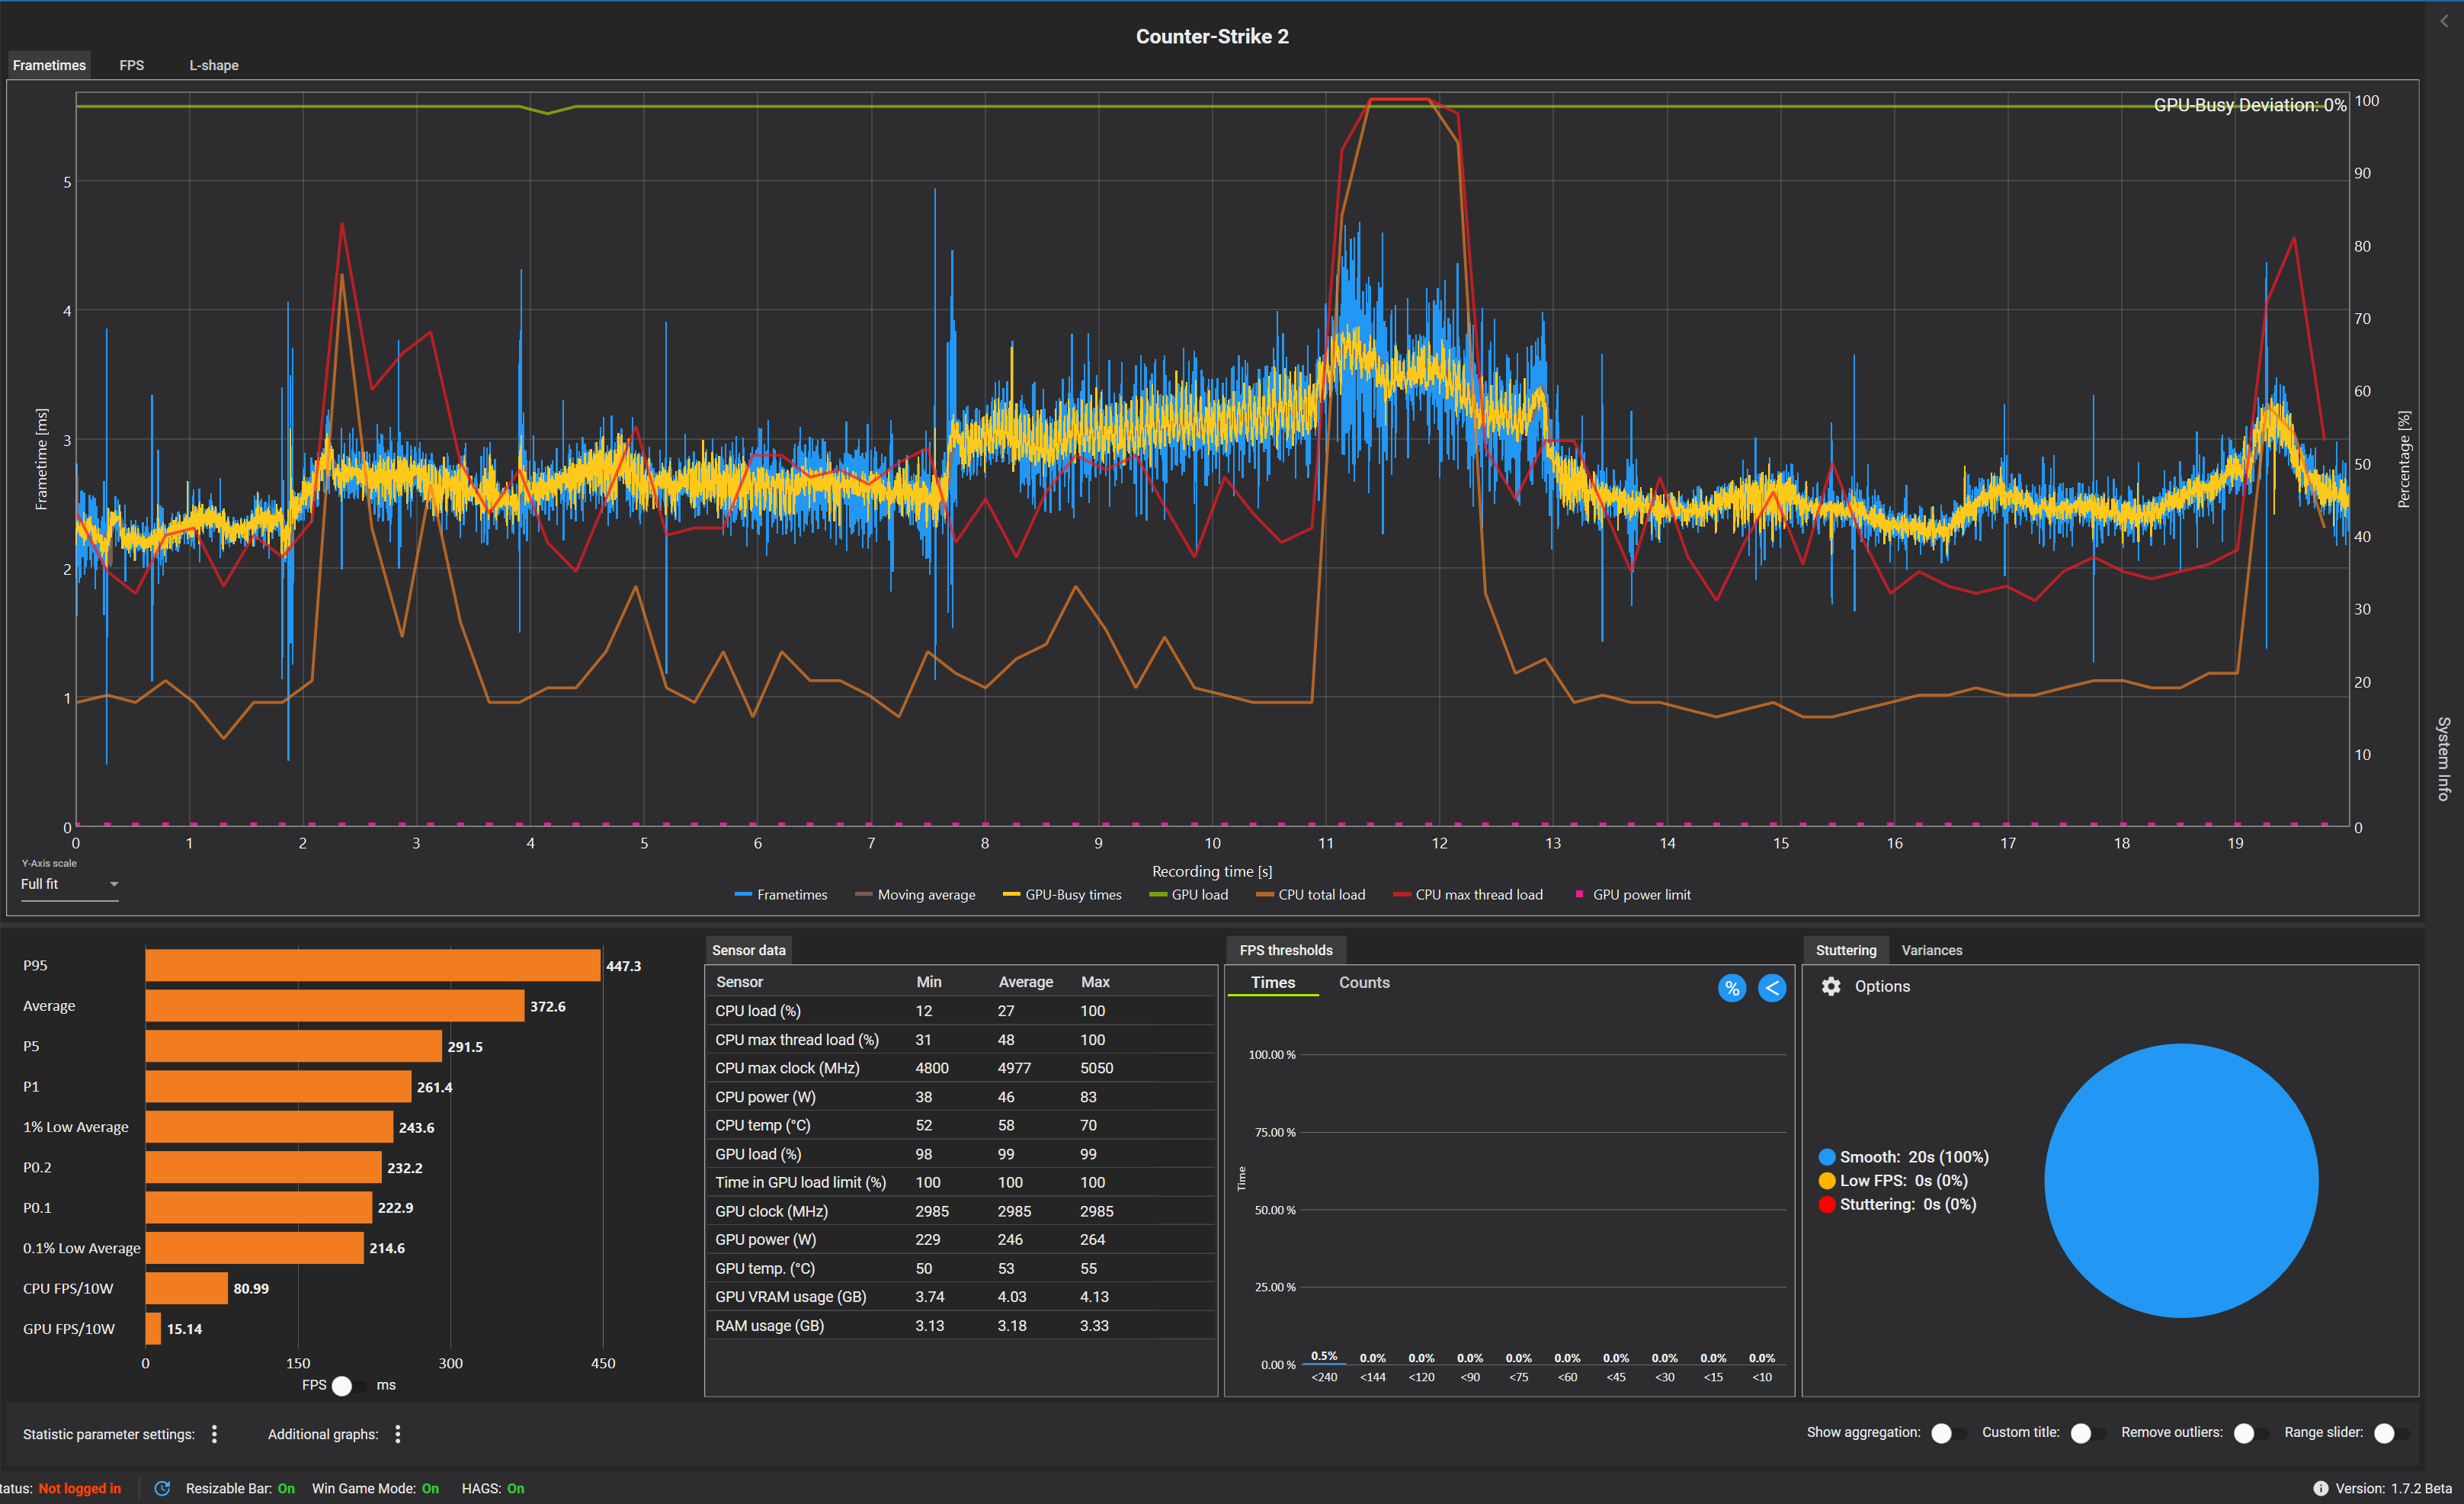Switch to the Variances tab

tap(1931, 950)
